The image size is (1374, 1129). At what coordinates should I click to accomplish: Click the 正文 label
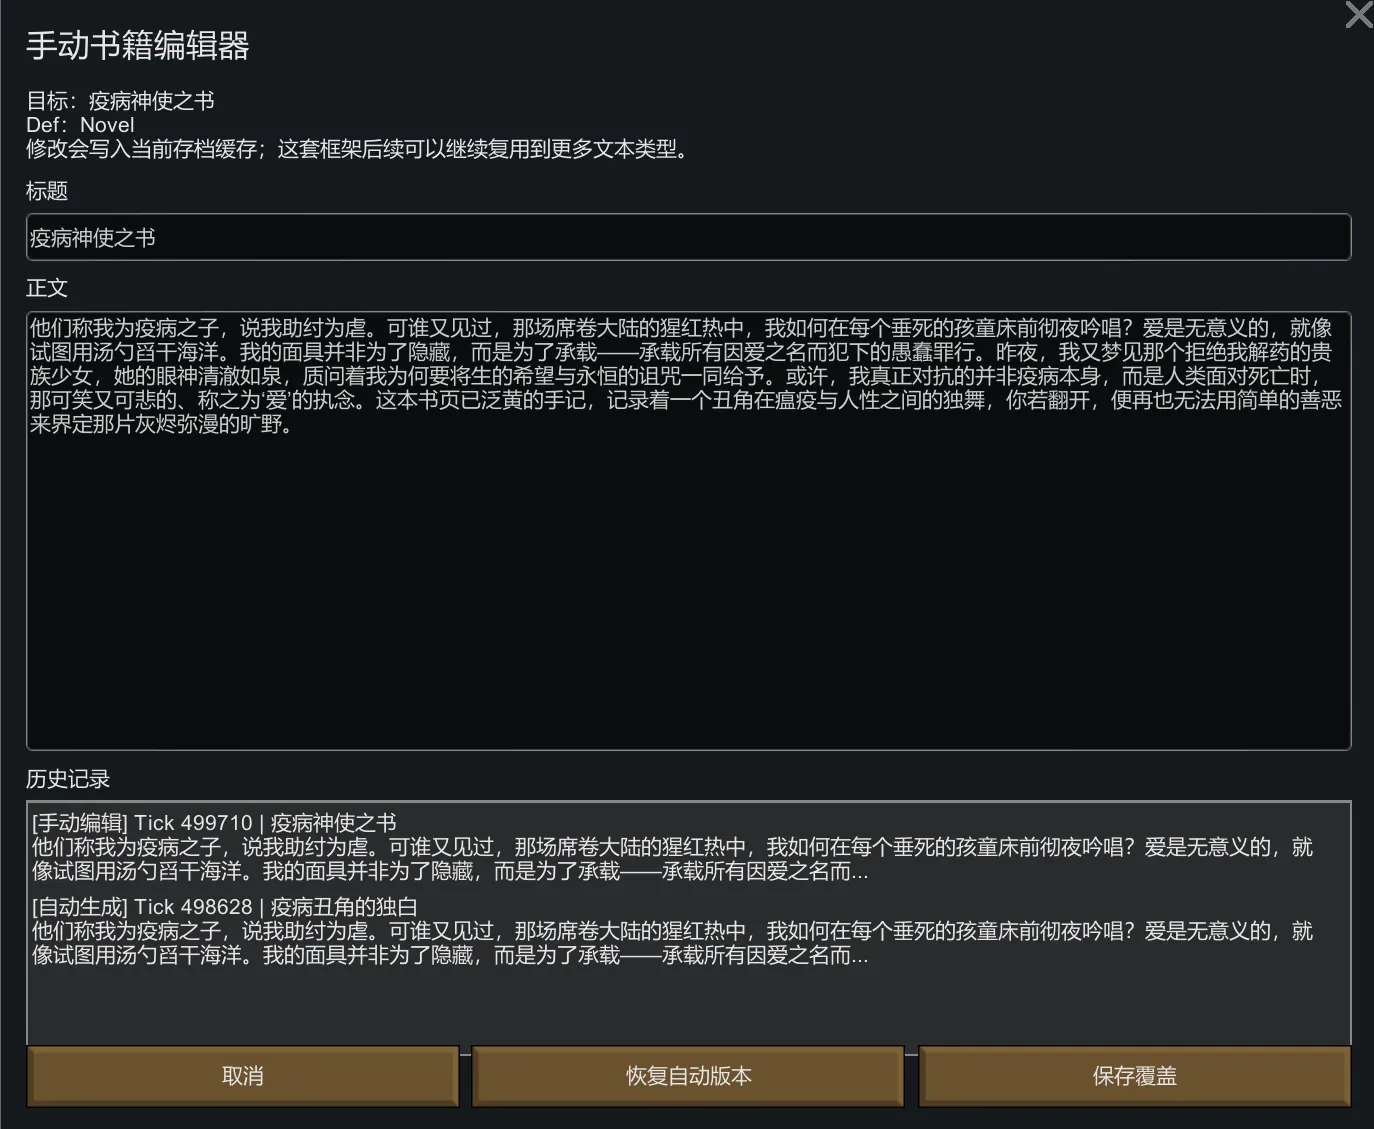47,288
